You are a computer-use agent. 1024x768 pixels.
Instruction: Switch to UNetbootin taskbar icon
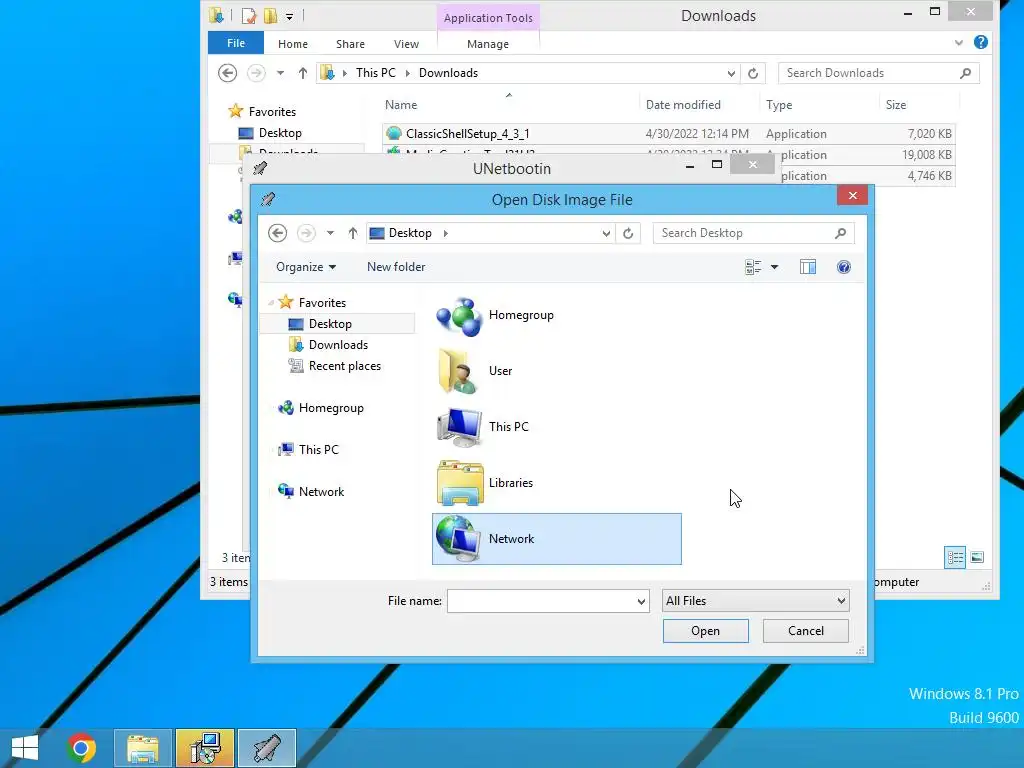[x=267, y=748]
